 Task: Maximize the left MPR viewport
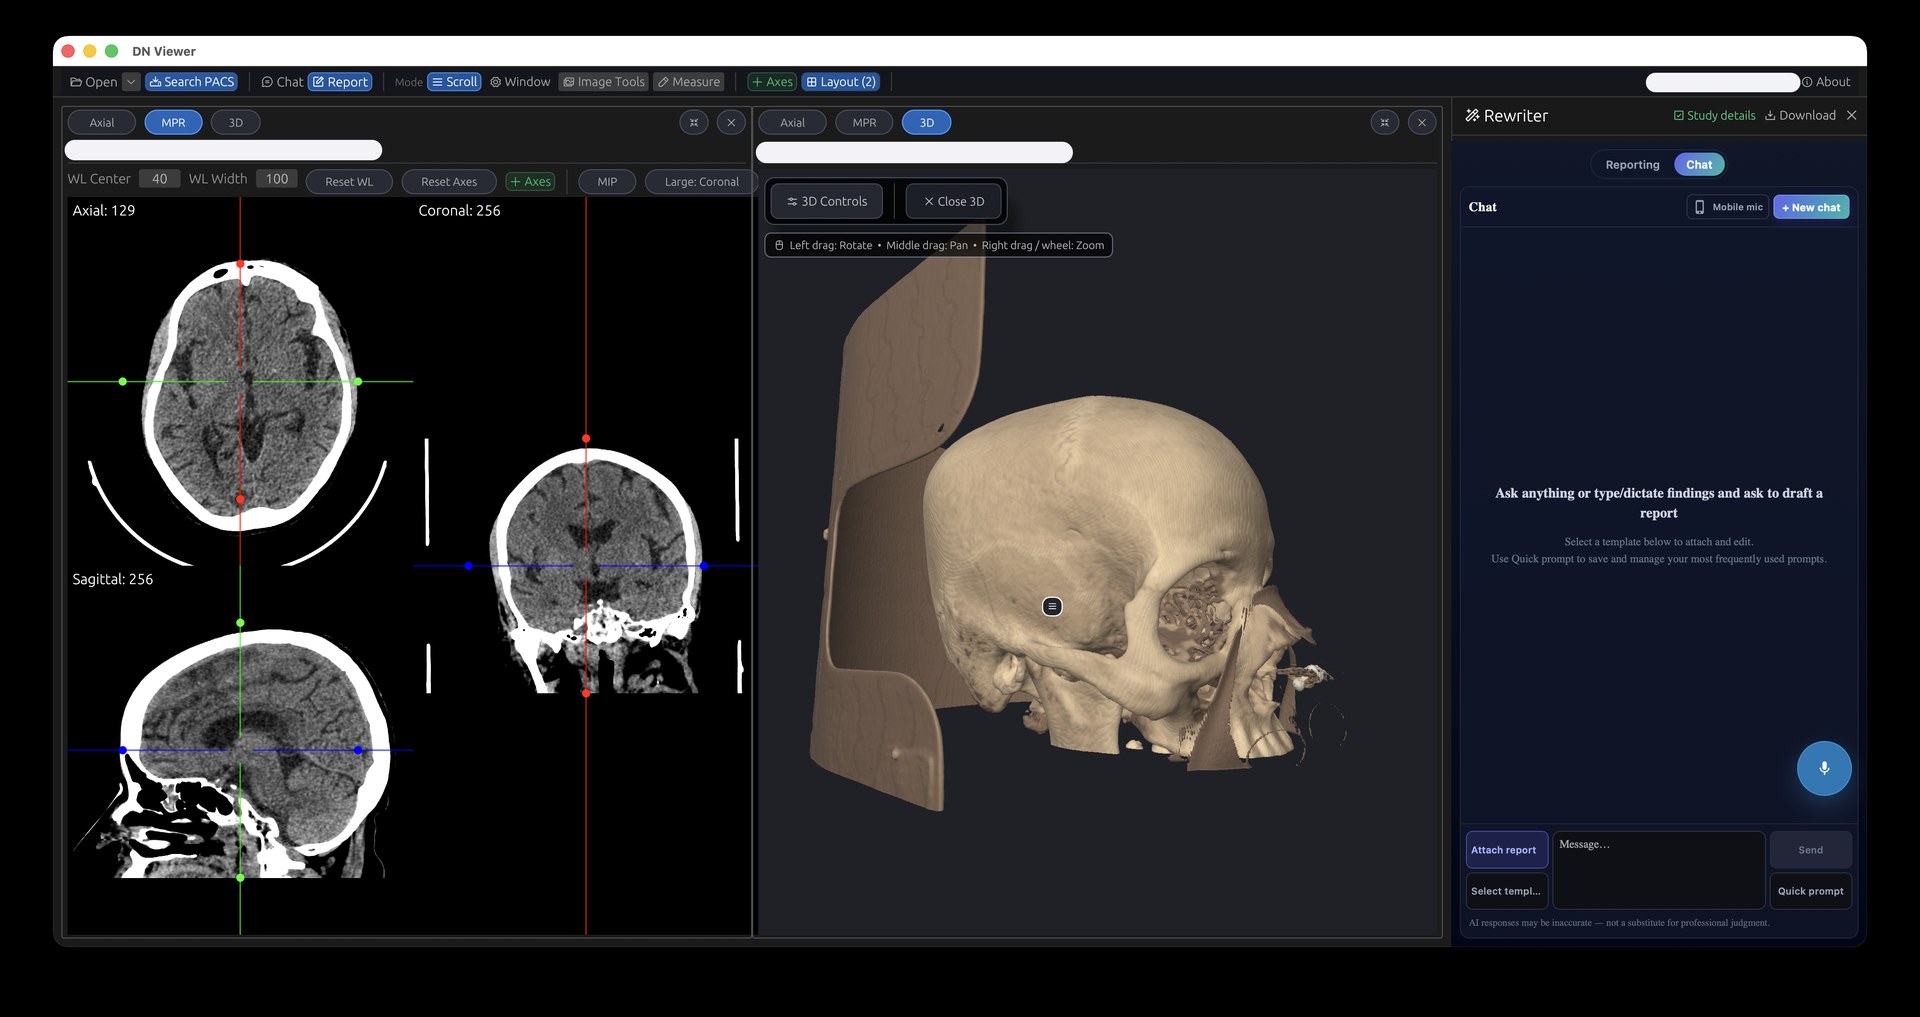(x=694, y=123)
